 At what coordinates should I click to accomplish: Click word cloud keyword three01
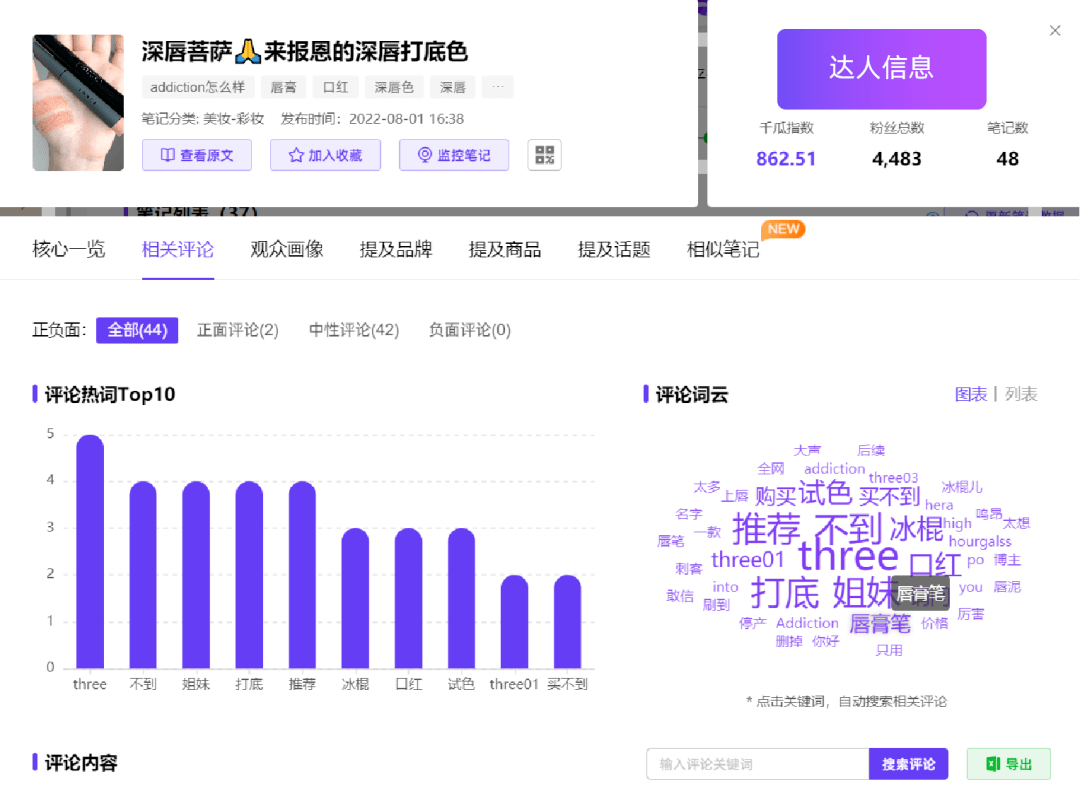pyautogui.click(x=748, y=560)
